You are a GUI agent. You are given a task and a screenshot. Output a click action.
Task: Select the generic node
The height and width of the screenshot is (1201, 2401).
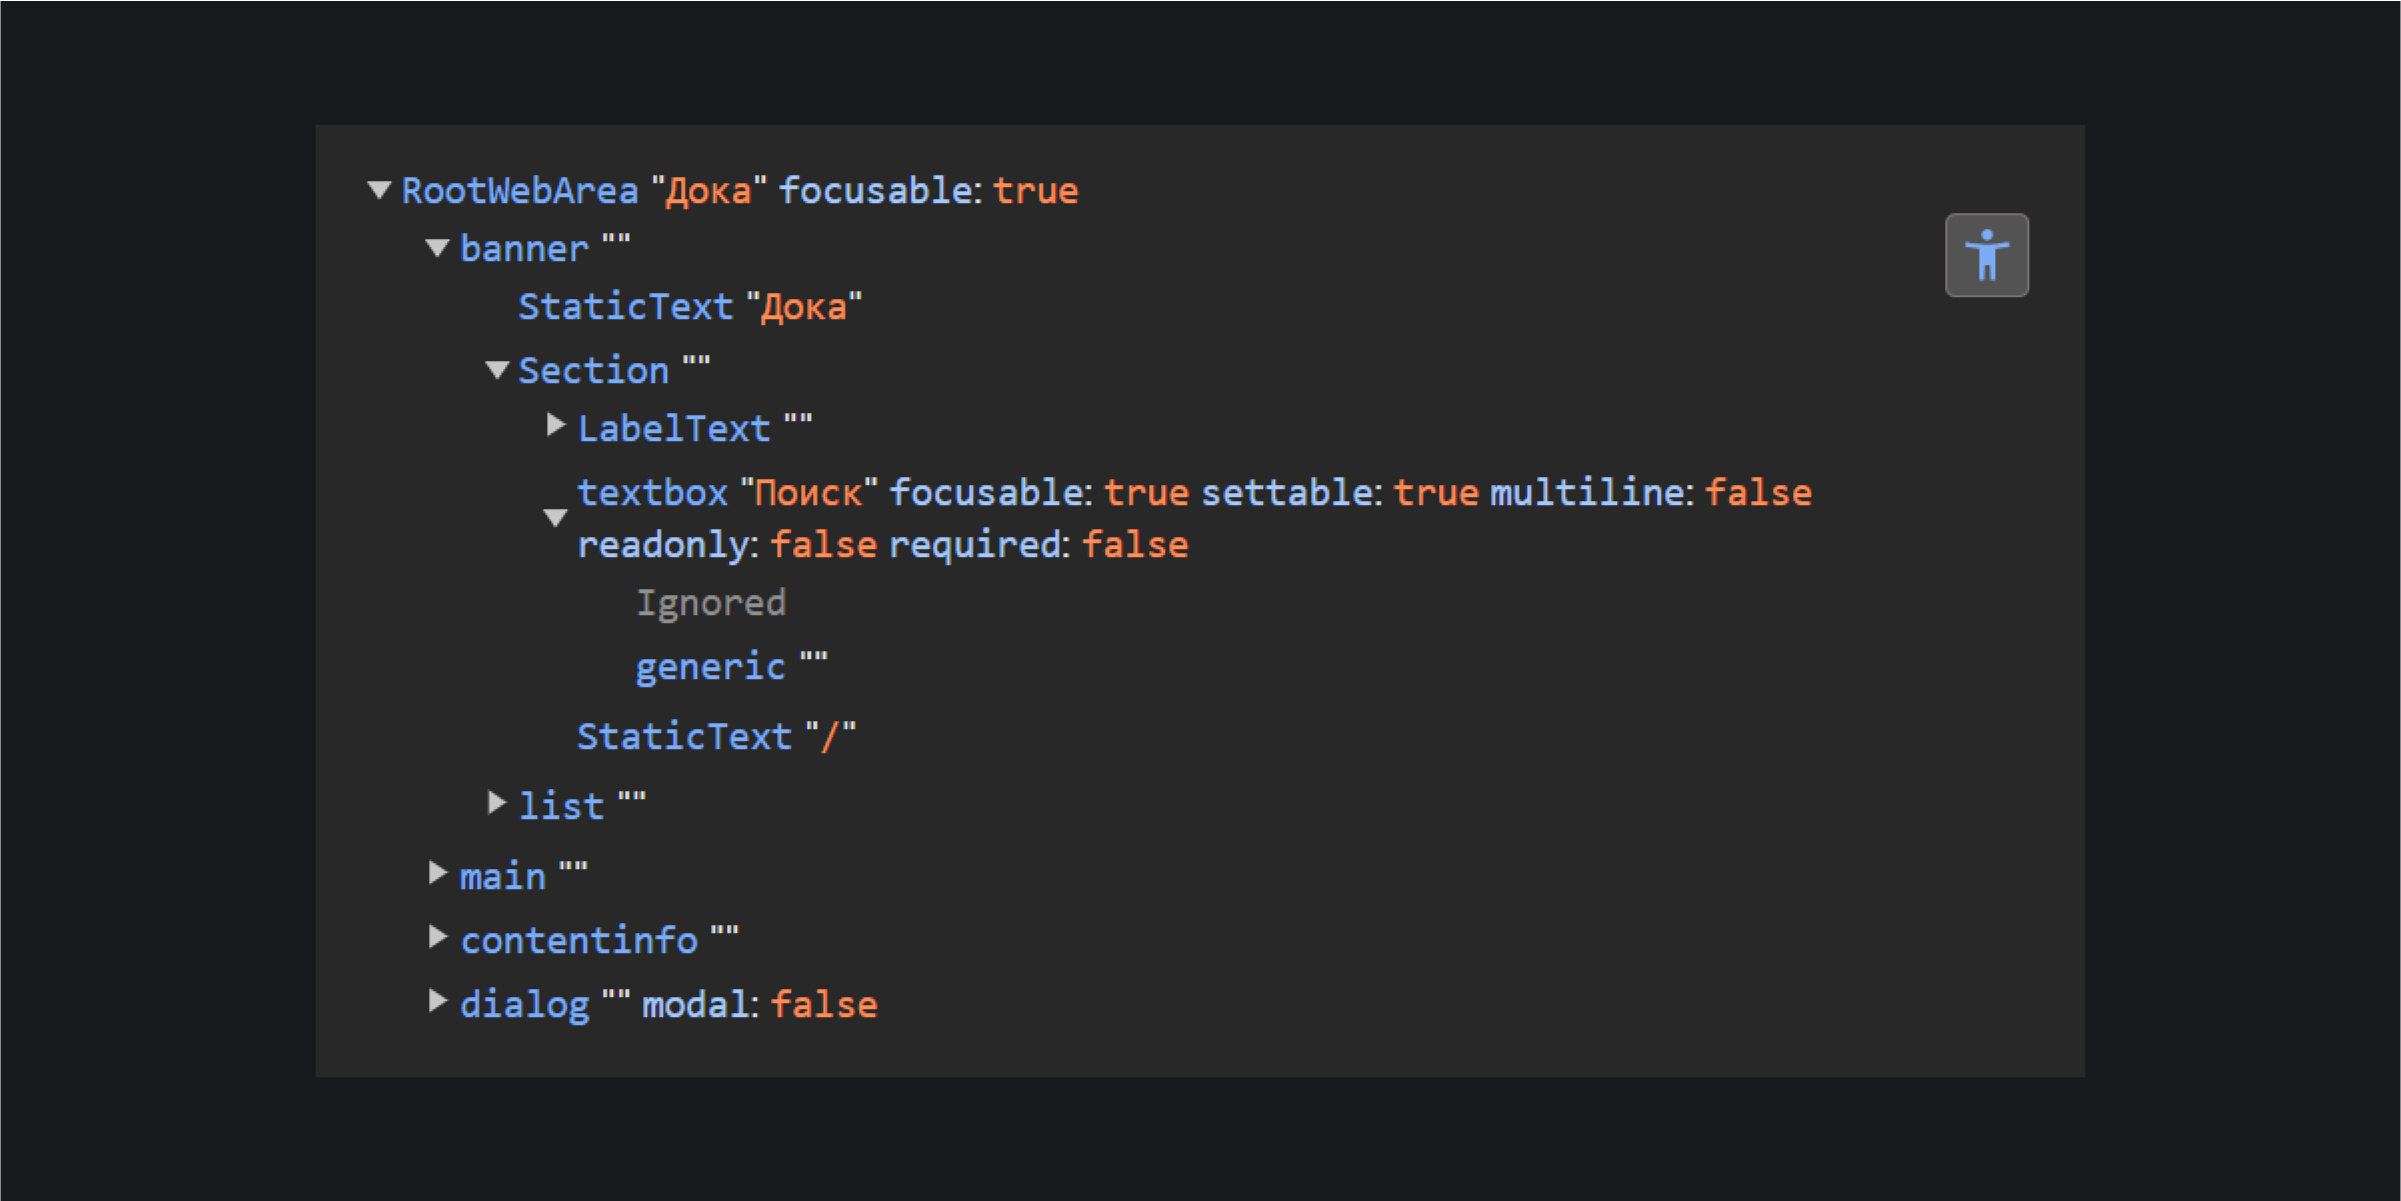click(732, 667)
